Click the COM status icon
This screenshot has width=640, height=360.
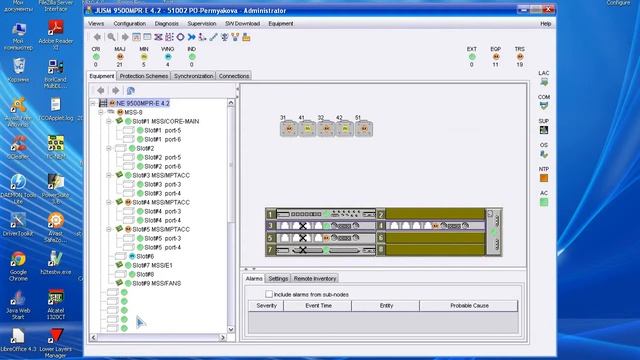coord(544,106)
